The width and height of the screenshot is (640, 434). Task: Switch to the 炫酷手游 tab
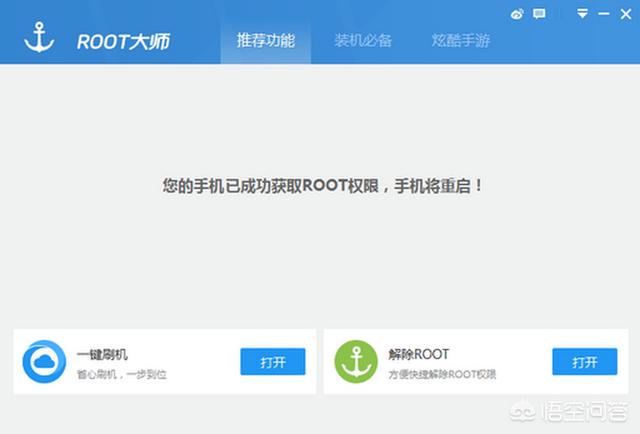tap(460, 40)
